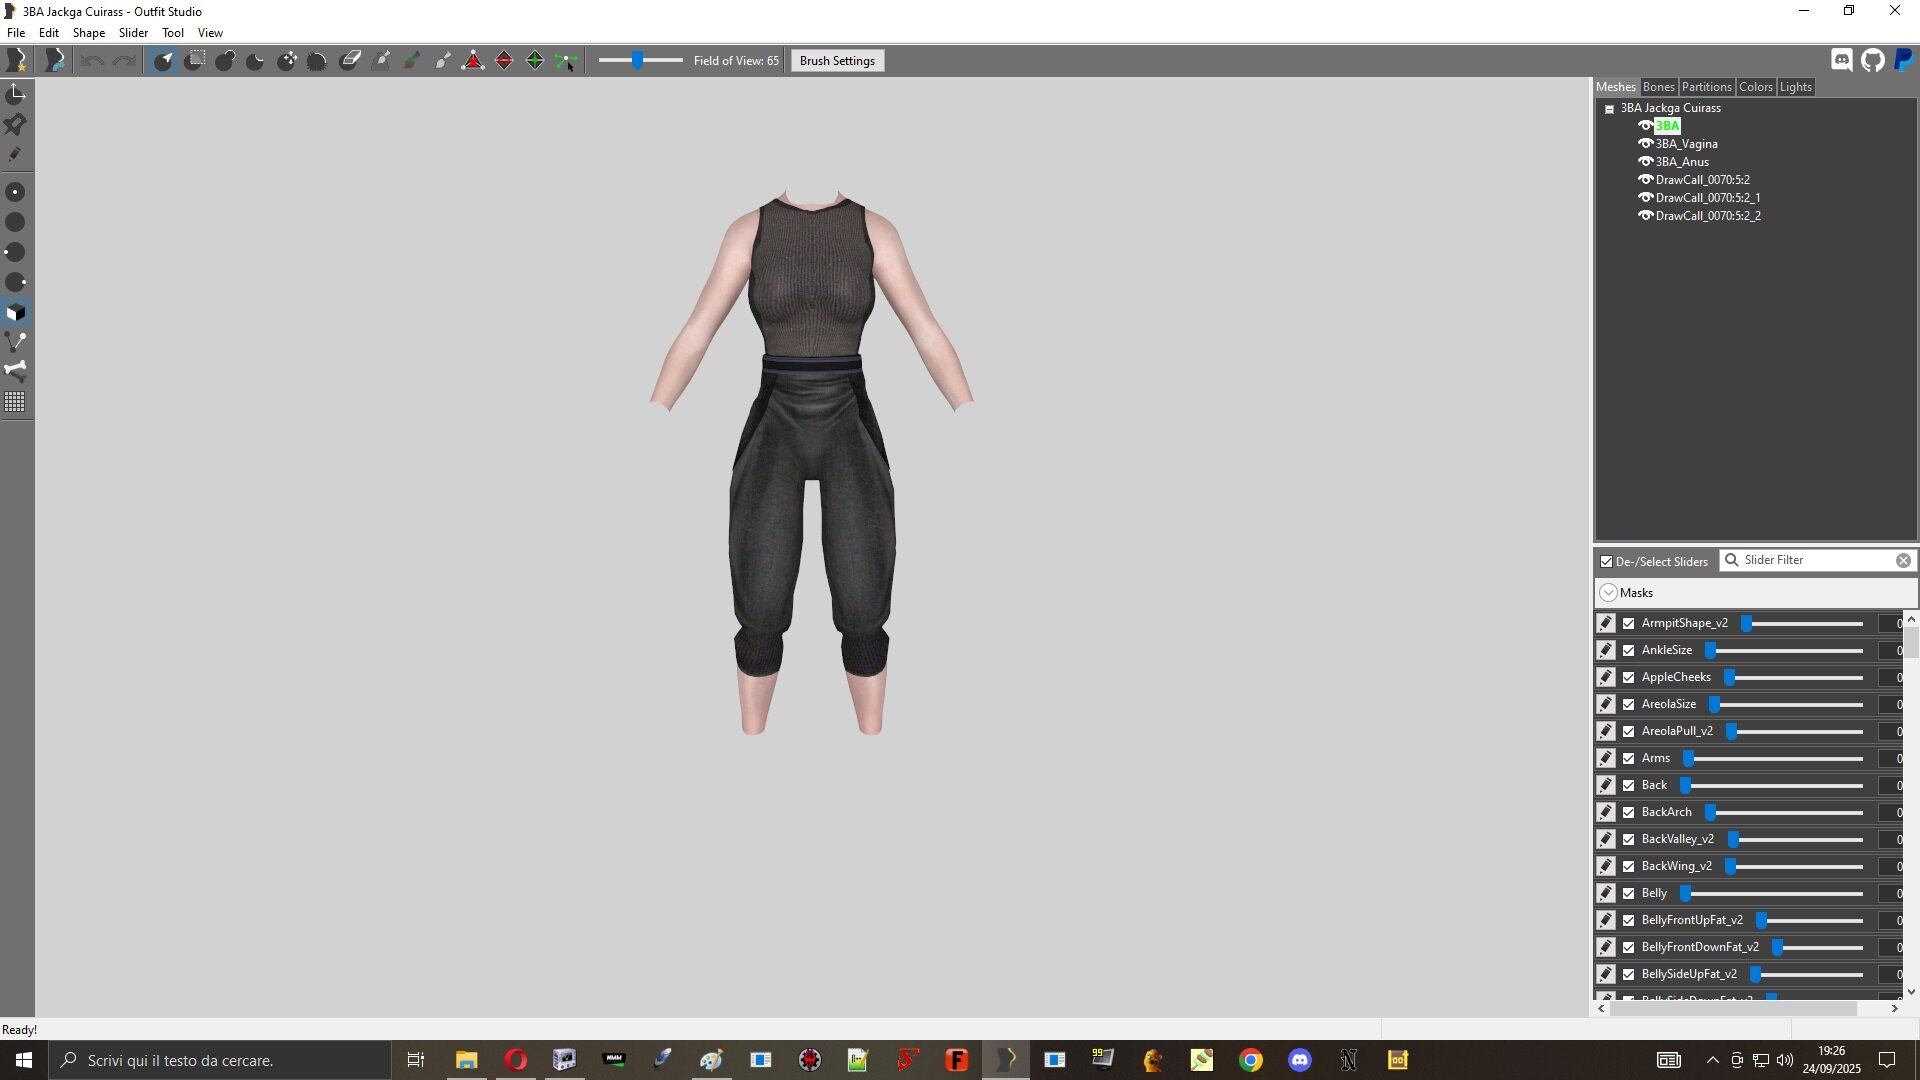Switch to the Partitions tab

click(1706, 87)
